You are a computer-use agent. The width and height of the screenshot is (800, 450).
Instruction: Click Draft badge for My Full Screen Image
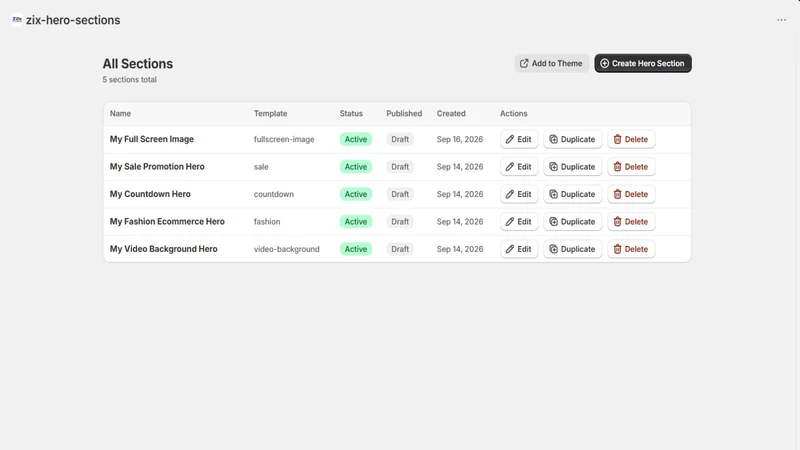click(x=400, y=139)
